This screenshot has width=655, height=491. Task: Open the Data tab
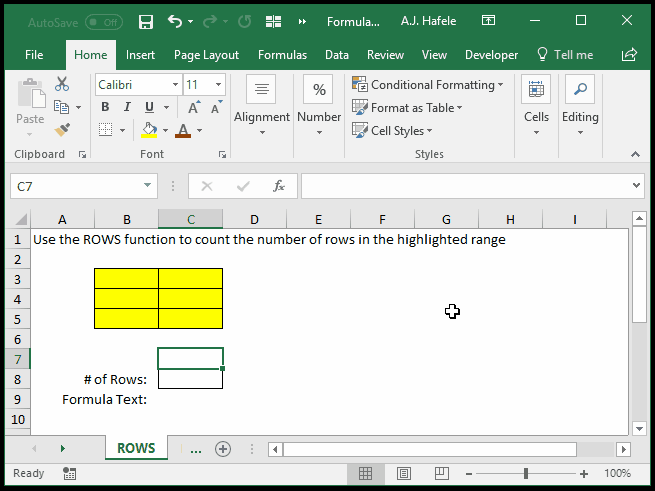(337, 55)
